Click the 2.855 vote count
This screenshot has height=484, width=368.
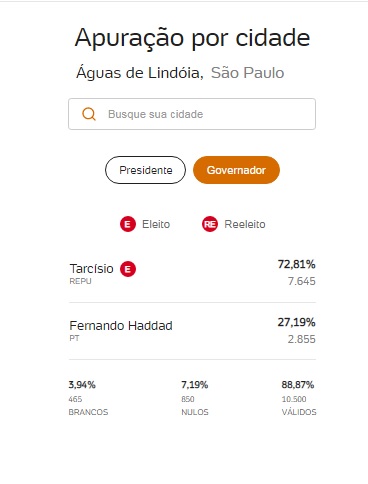[301, 339]
